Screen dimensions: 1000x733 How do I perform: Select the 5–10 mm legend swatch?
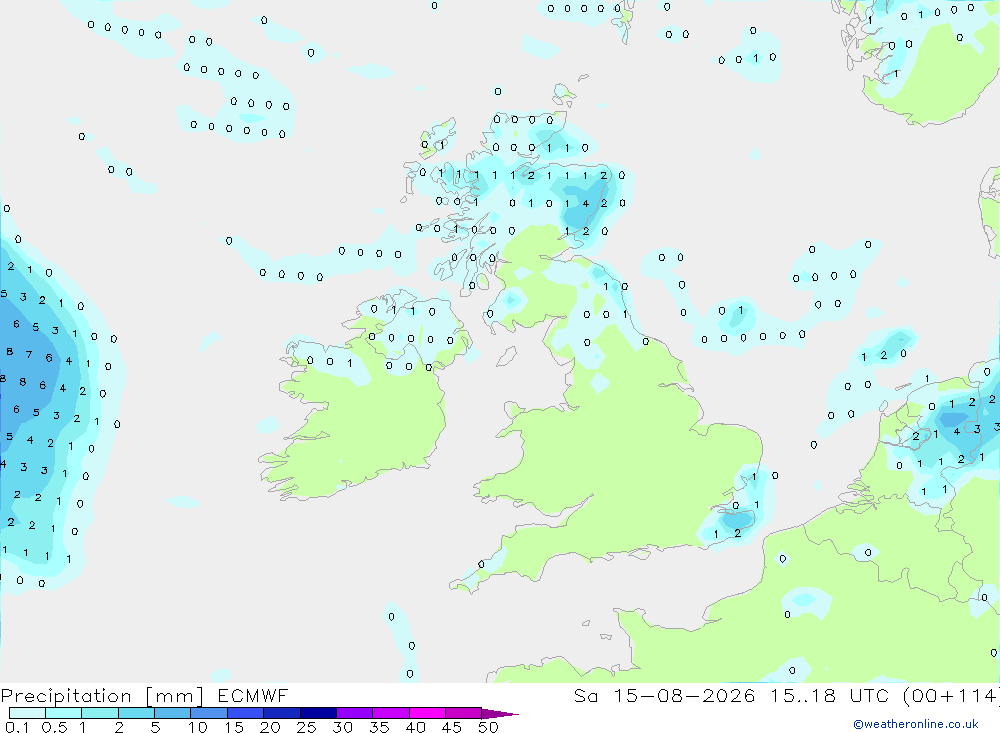pos(172,713)
